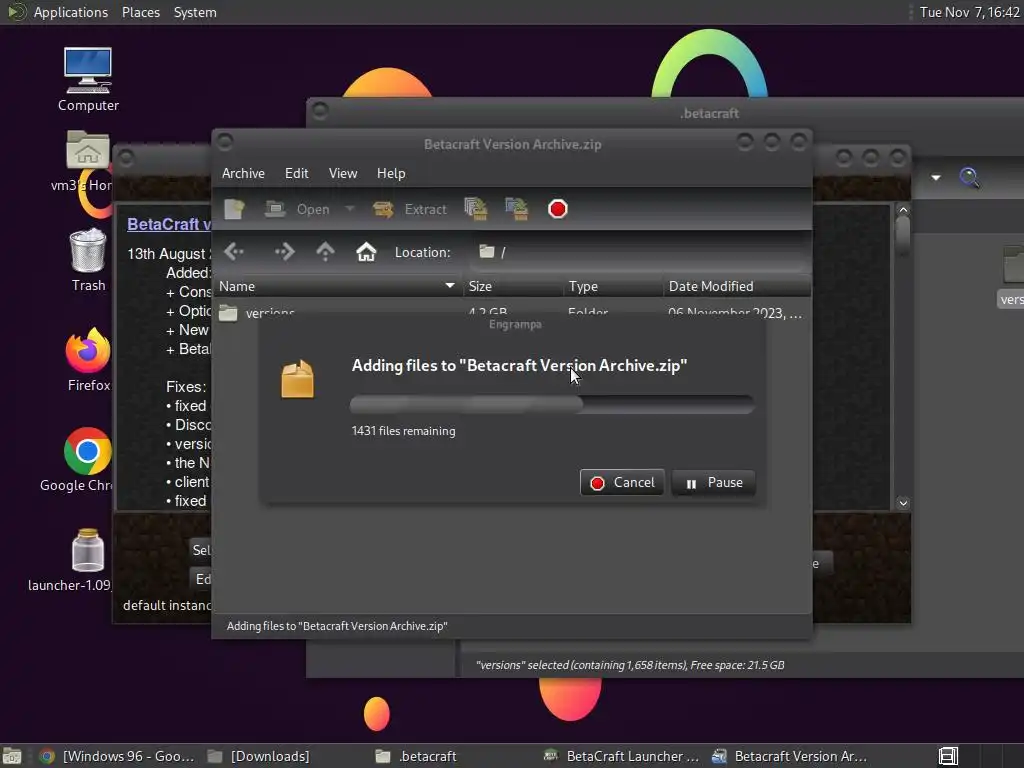Go forward with the right arrow icon
The height and width of the screenshot is (768, 1024).
click(284, 251)
